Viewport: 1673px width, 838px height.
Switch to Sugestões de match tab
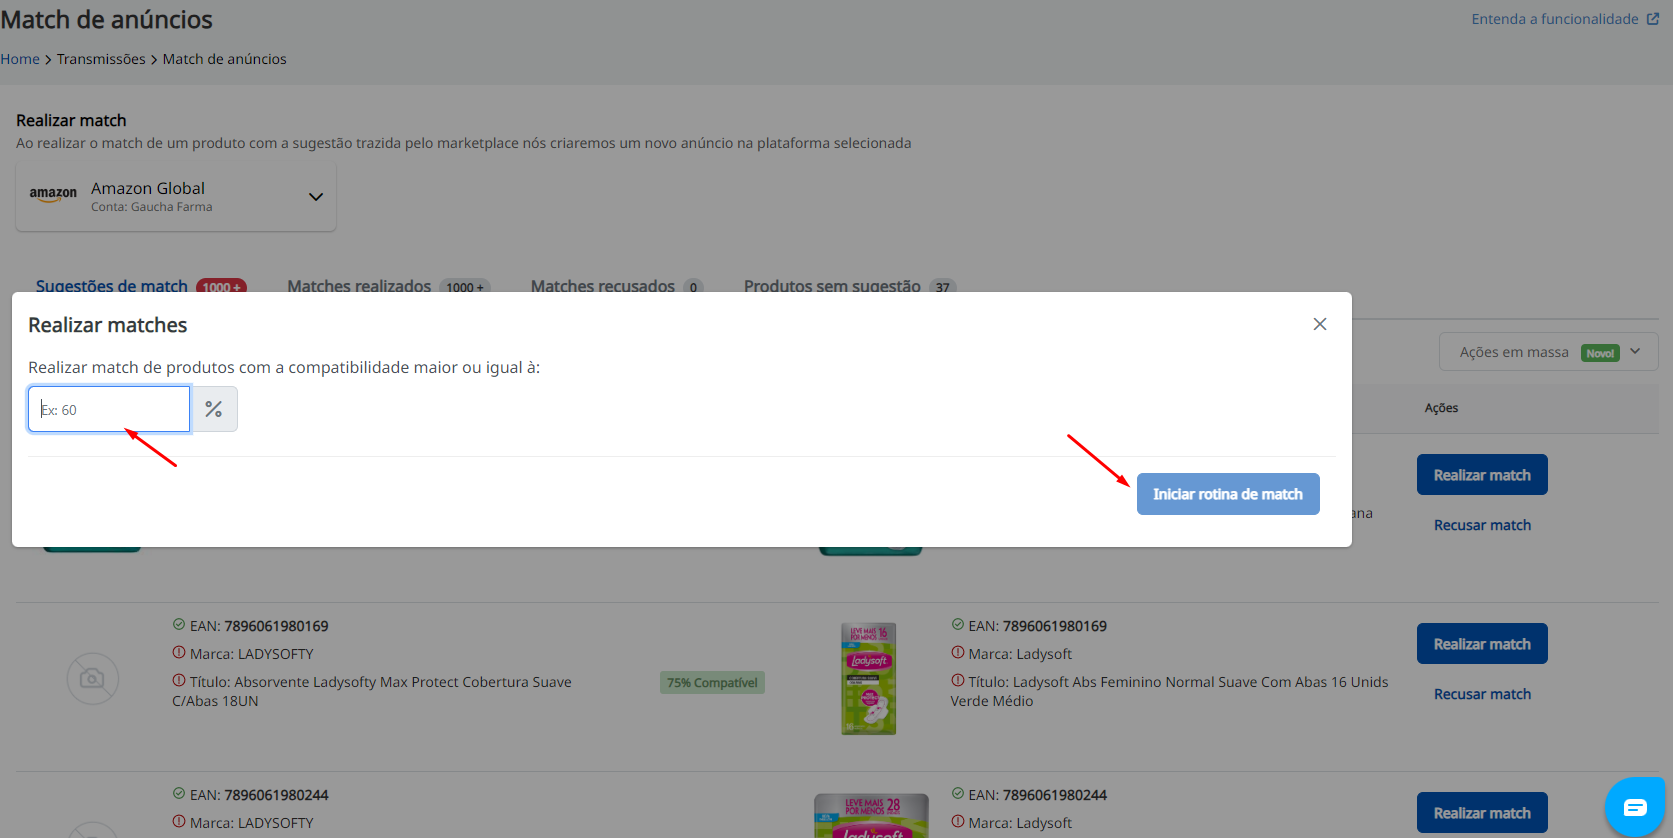point(112,286)
